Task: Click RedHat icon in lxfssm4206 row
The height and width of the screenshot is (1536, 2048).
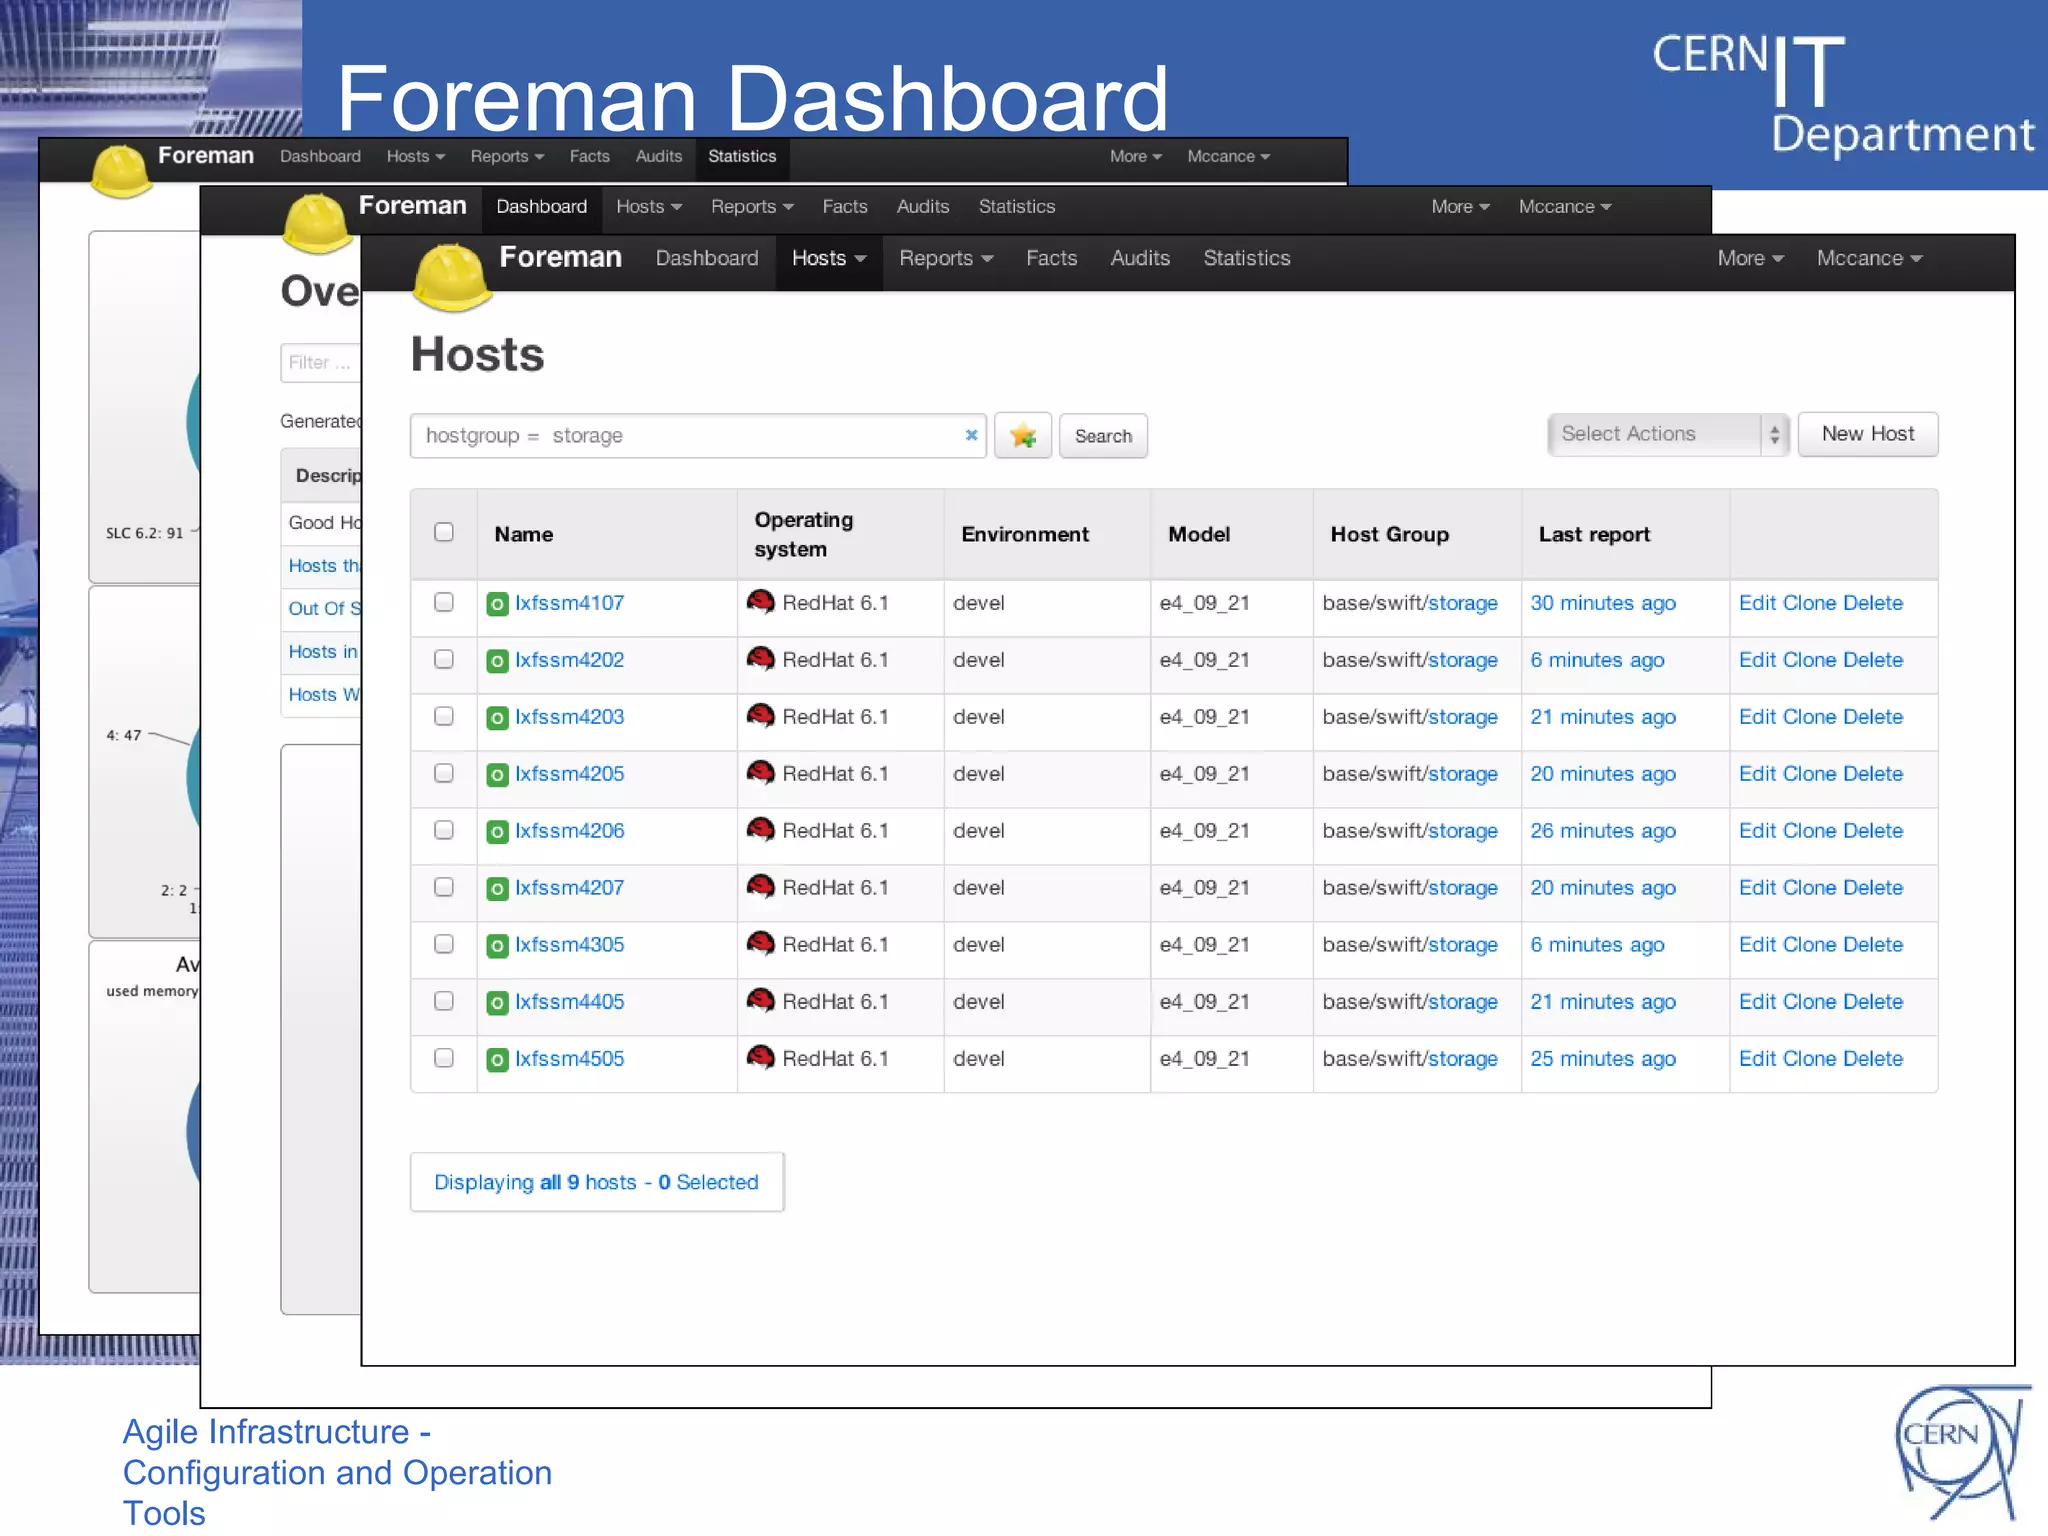Action: [761, 830]
